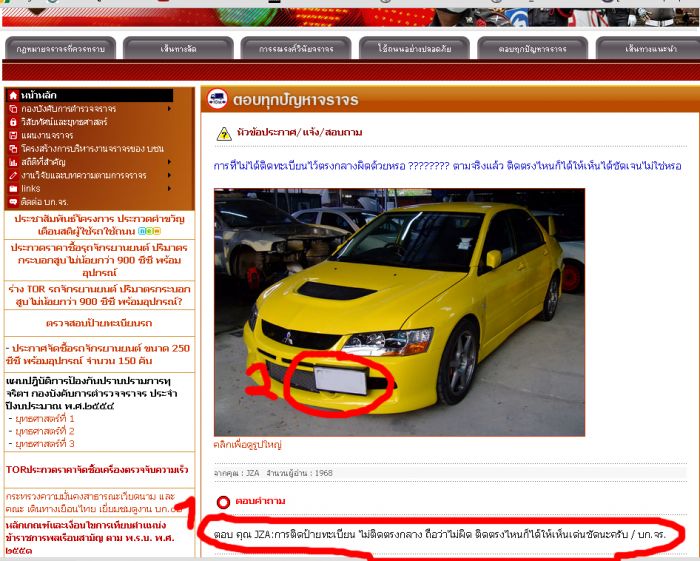Viewport: 700px width, 561px height.
Task: Expand the สถิติที่สำคัญ submenu arrow
Action: (170, 162)
